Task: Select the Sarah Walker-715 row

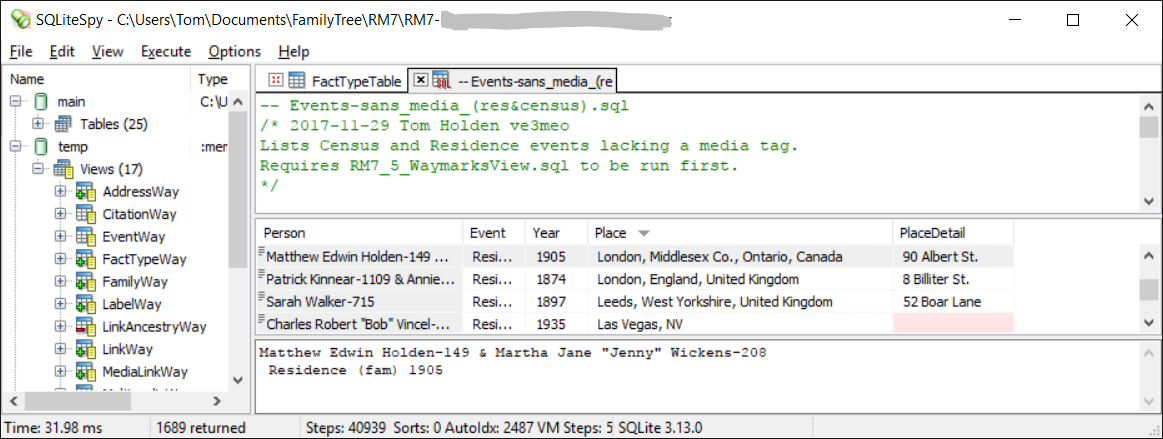Action: pyautogui.click(x=635, y=302)
